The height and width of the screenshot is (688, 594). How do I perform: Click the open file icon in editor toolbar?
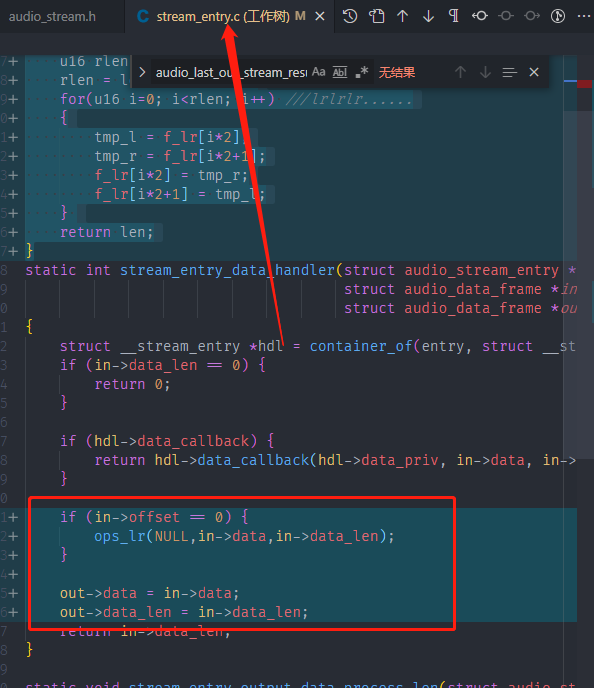click(x=376, y=16)
